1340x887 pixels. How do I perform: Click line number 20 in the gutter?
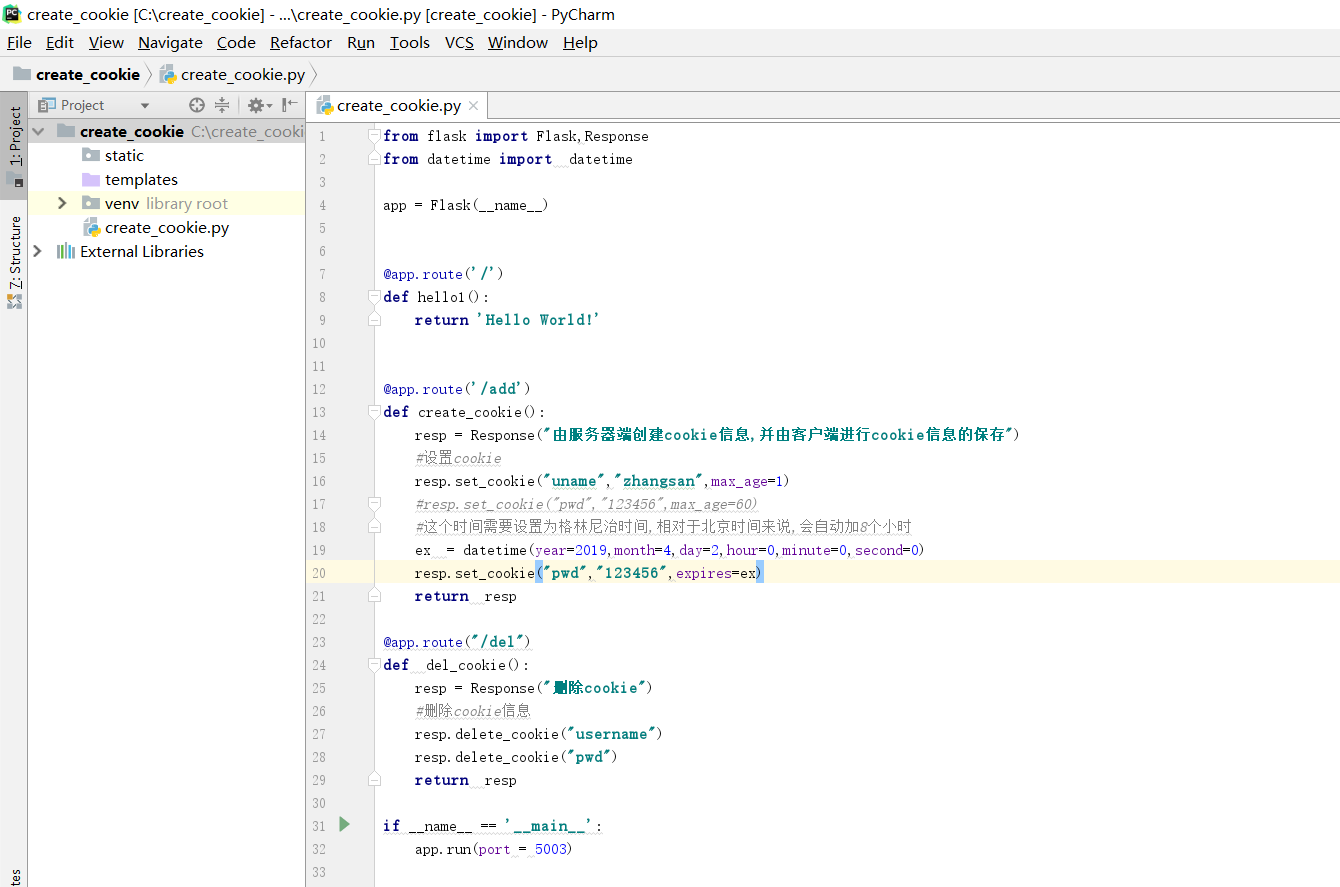[x=319, y=573]
